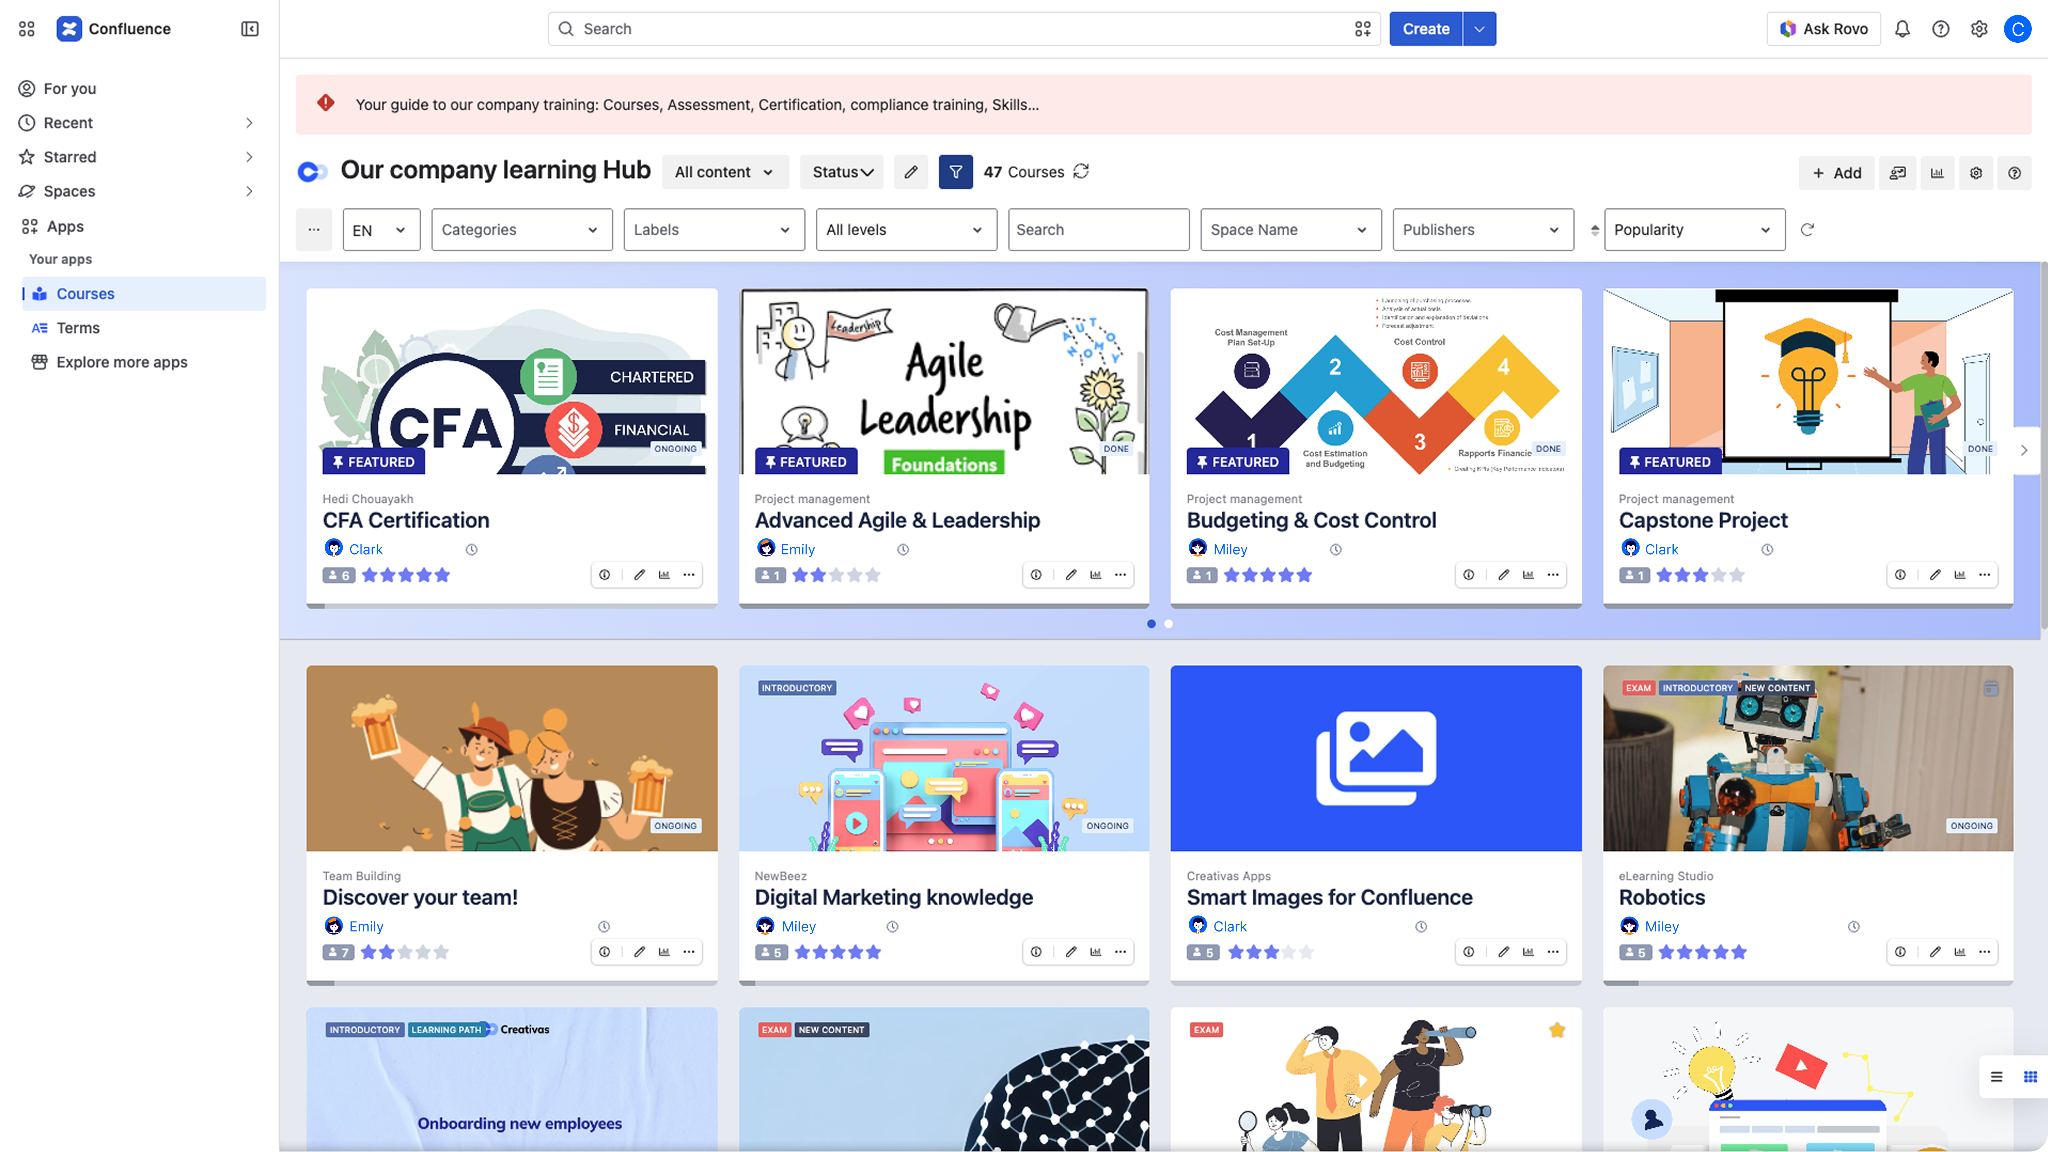Reset filters using refresh icon after Popularity
This screenshot has width=2048, height=1152.
coord(1807,230)
